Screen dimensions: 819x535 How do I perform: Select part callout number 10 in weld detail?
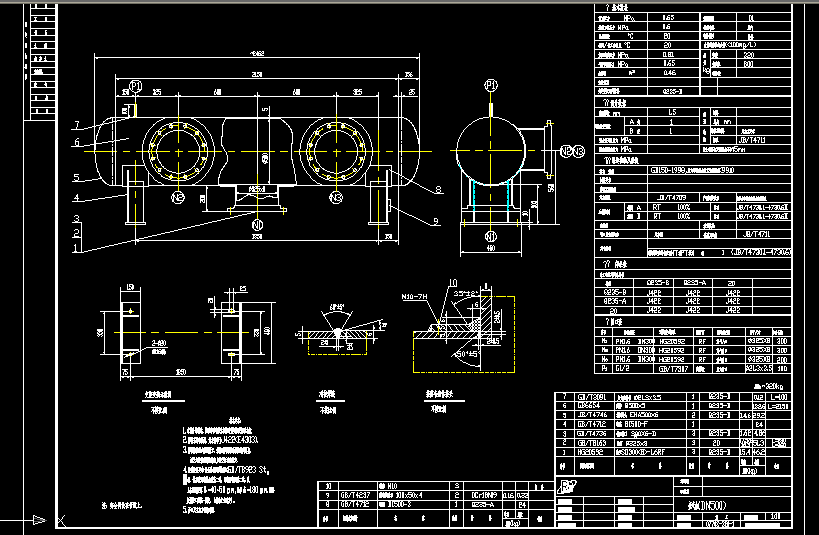[x=452, y=283]
